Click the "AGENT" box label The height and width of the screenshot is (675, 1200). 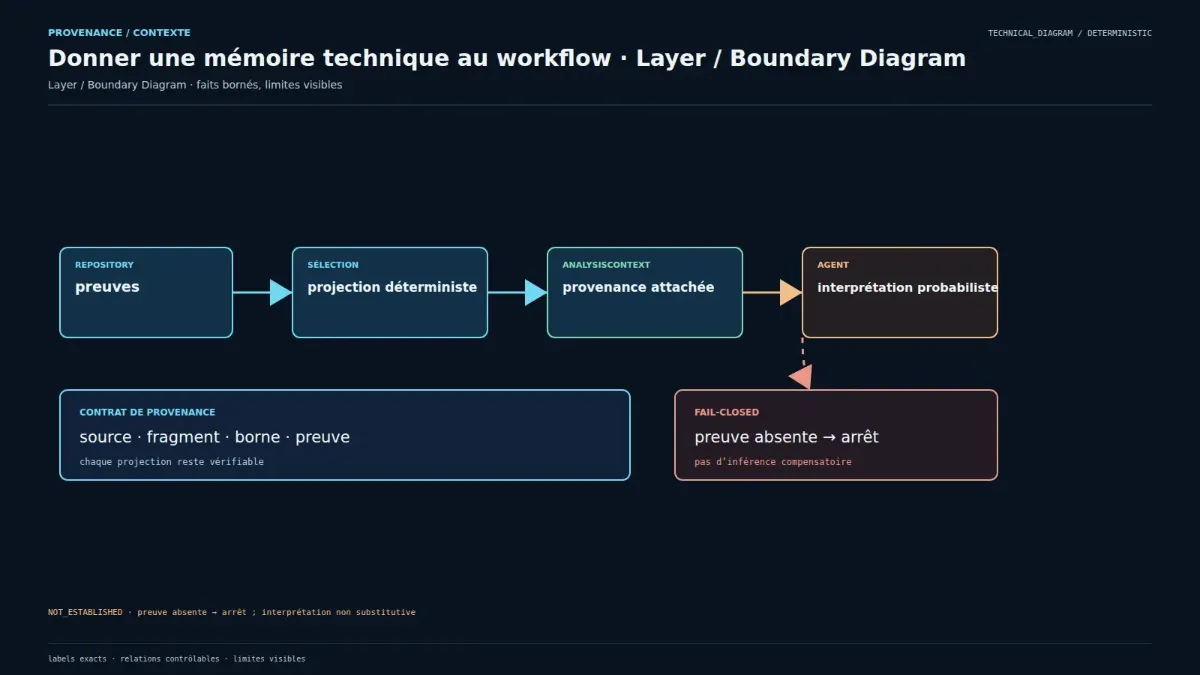click(833, 265)
